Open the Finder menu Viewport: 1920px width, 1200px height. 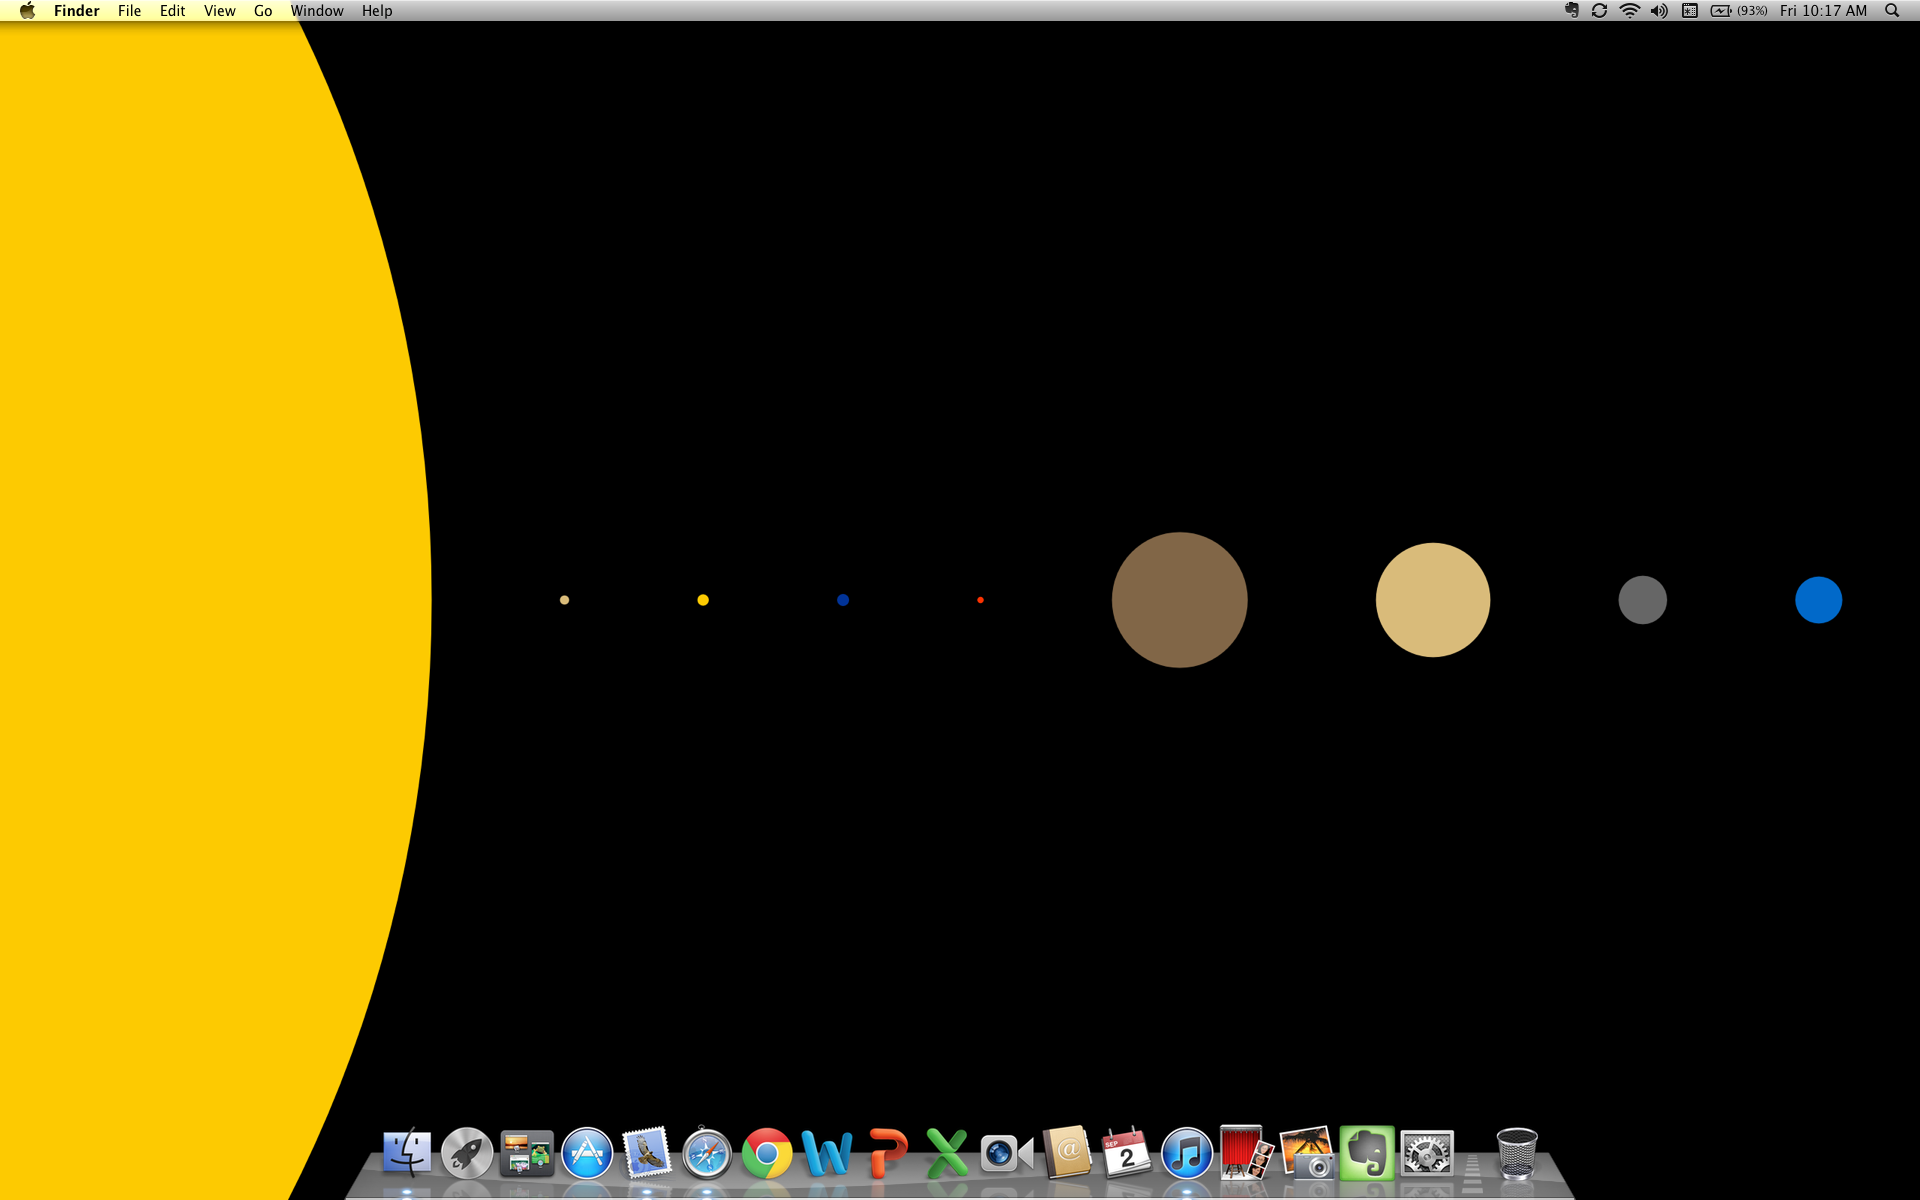point(77,10)
